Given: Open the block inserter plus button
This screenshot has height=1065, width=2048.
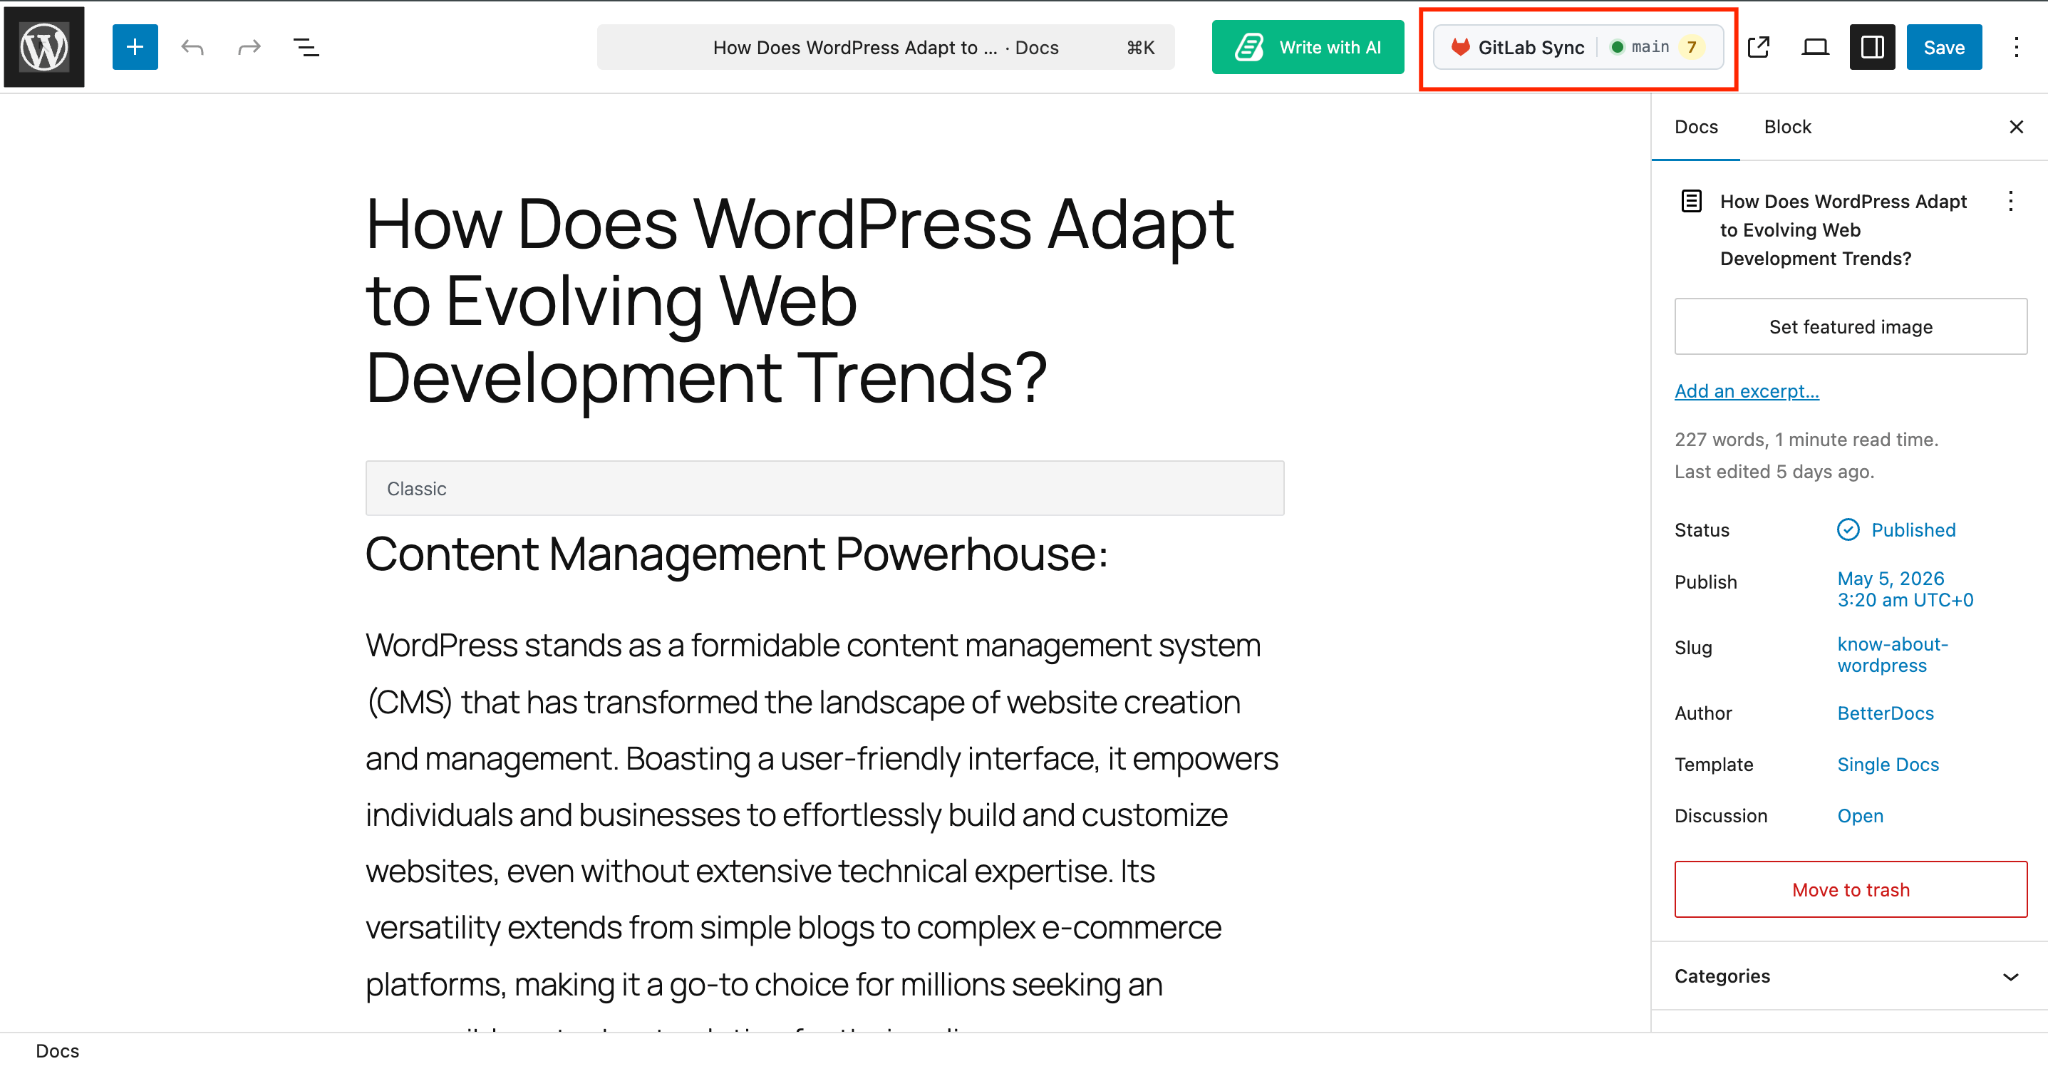Looking at the screenshot, I should click(135, 47).
